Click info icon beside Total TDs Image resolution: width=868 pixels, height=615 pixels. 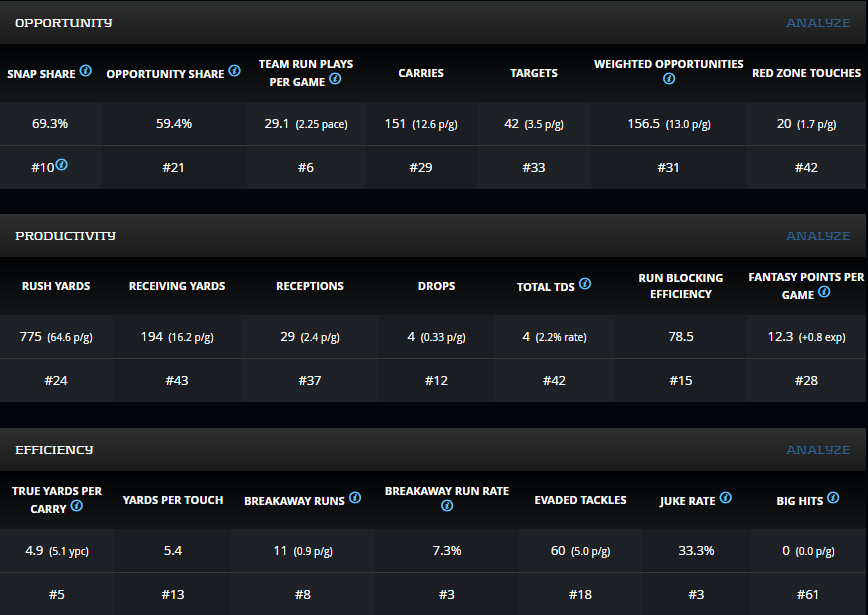tap(585, 285)
